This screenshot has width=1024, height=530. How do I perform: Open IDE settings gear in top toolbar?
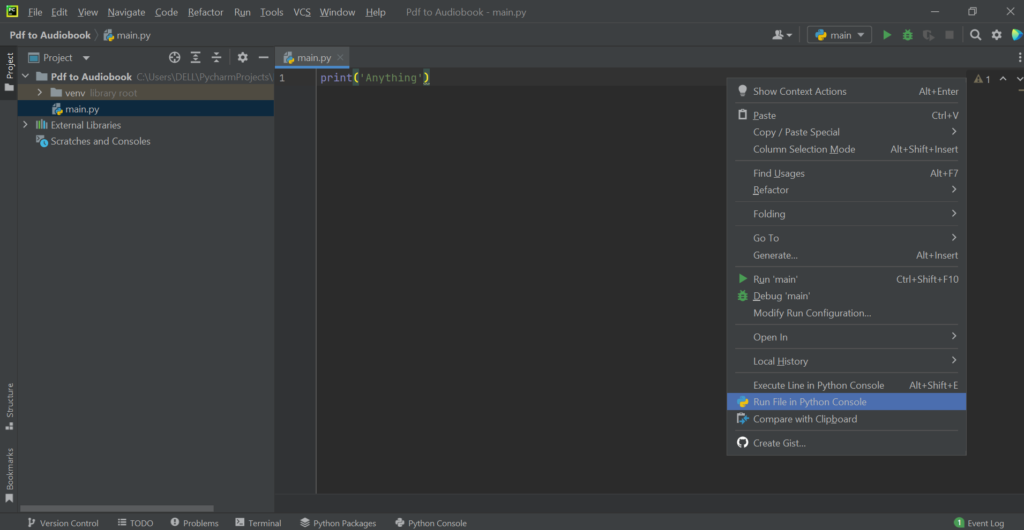(997, 35)
